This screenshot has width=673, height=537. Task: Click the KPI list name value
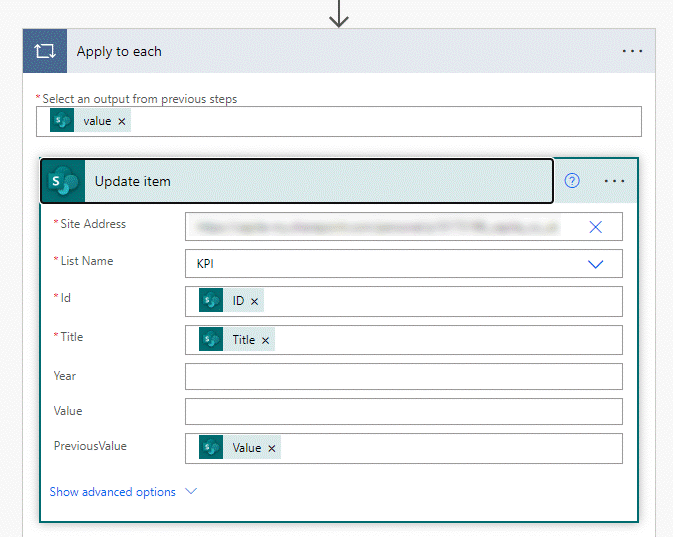(x=205, y=264)
